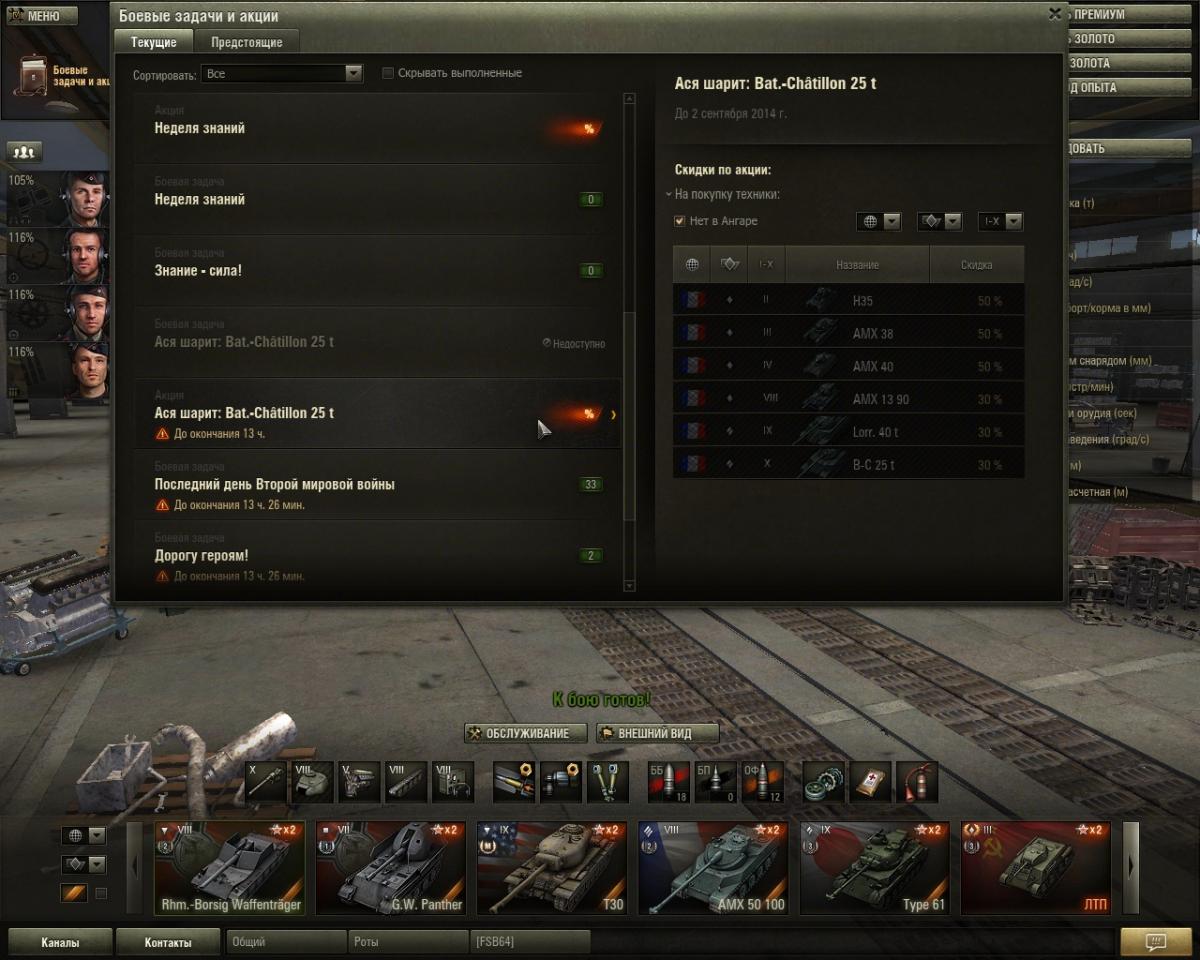Select the Type 61 tank
The width and height of the screenshot is (1200, 960).
pos(875,868)
